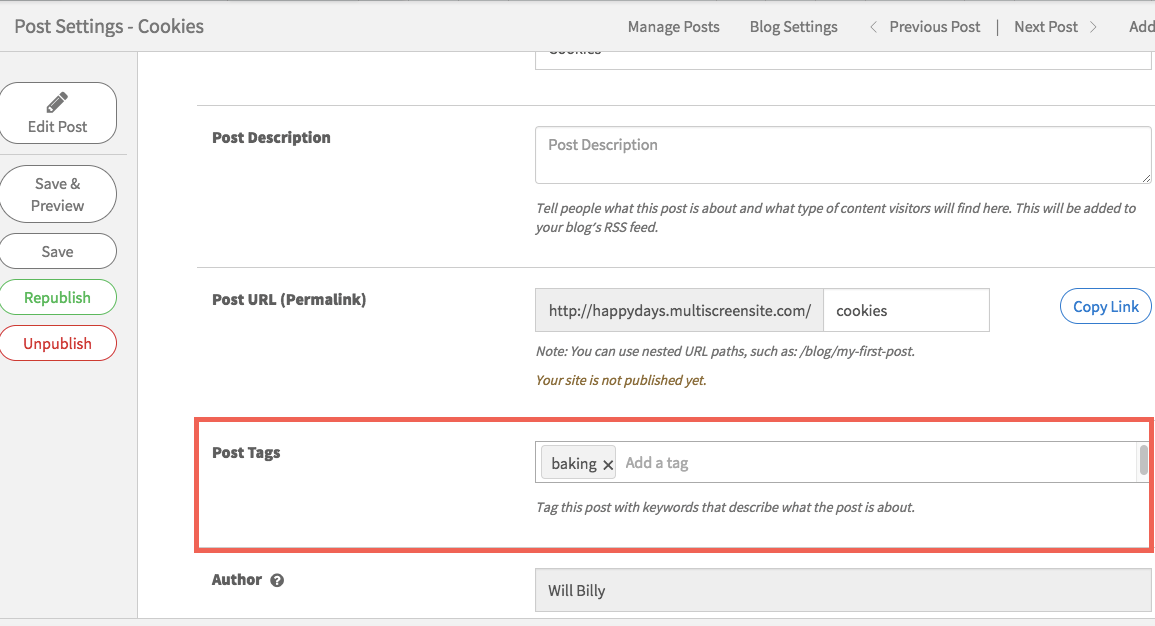Click the Save button in the sidebar
Viewport: 1155px width, 626px height.
coord(58,251)
